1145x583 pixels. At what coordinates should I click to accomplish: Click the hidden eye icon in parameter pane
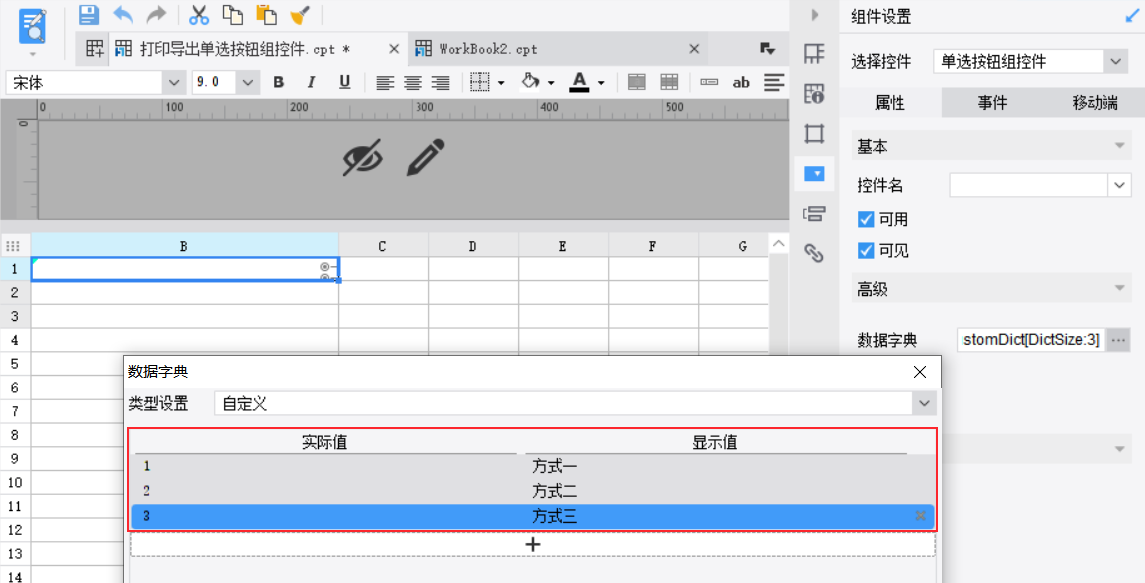[x=363, y=158]
